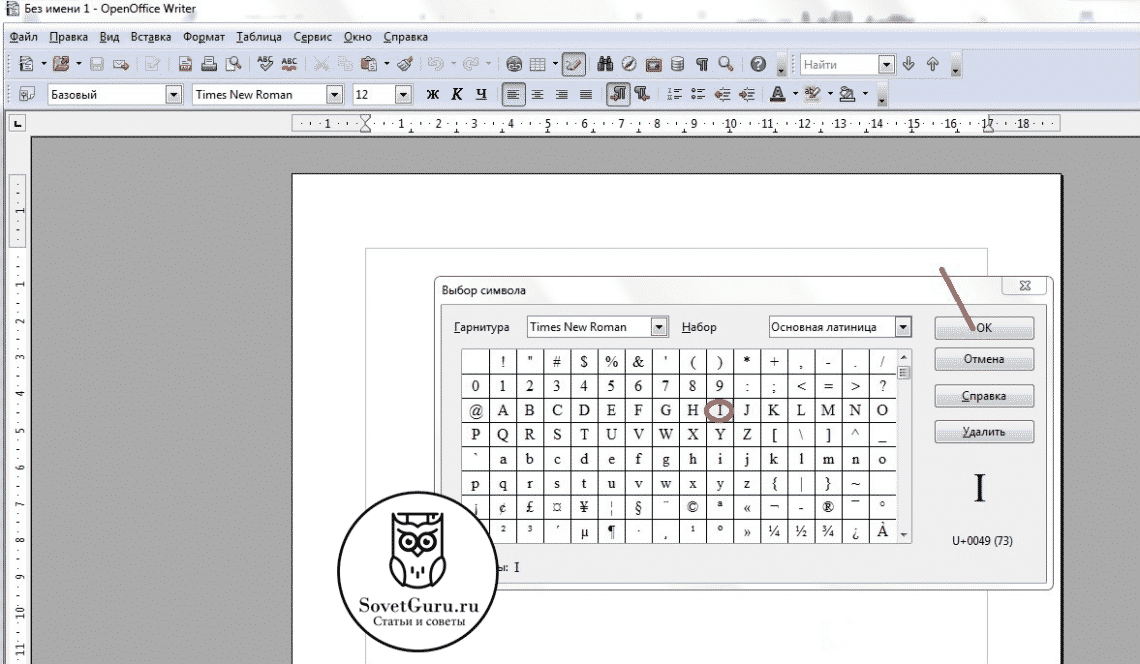Open OpenOffice Help question mark icon
The height and width of the screenshot is (664, 1140).
click(758, 64)
